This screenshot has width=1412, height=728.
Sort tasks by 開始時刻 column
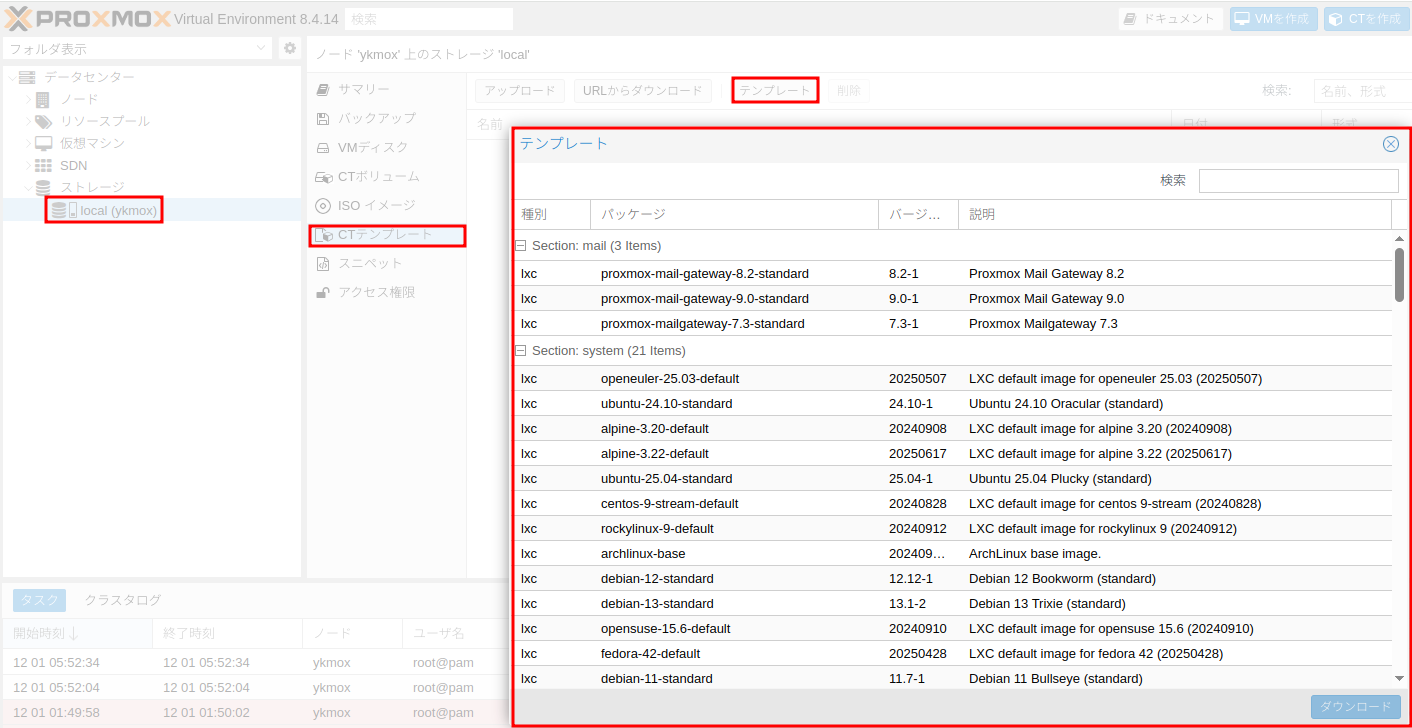click(78, 634)
